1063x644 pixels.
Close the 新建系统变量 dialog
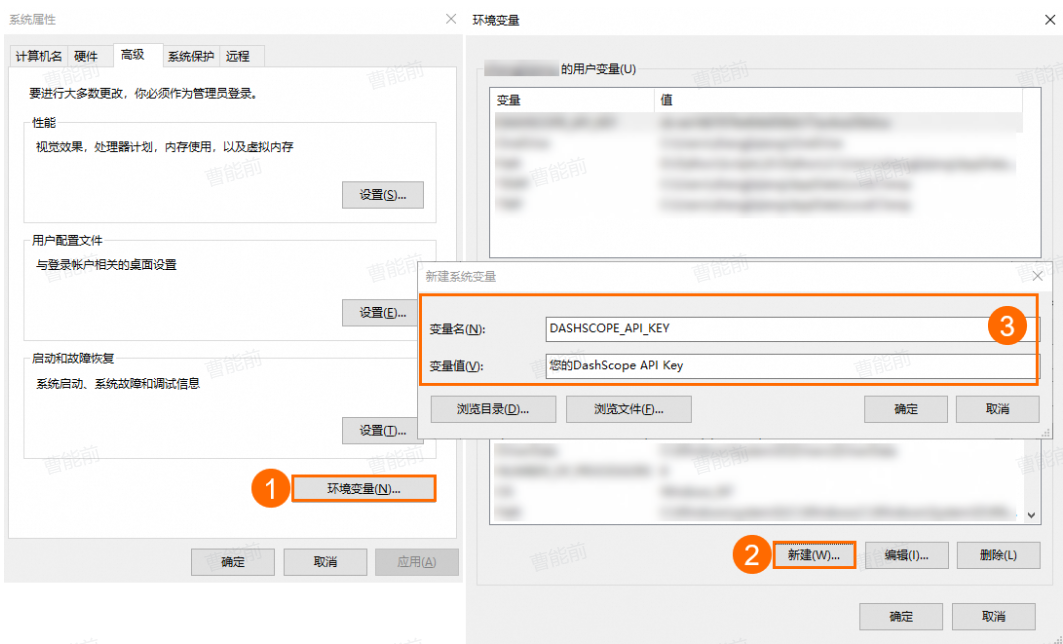[1037, 276]
